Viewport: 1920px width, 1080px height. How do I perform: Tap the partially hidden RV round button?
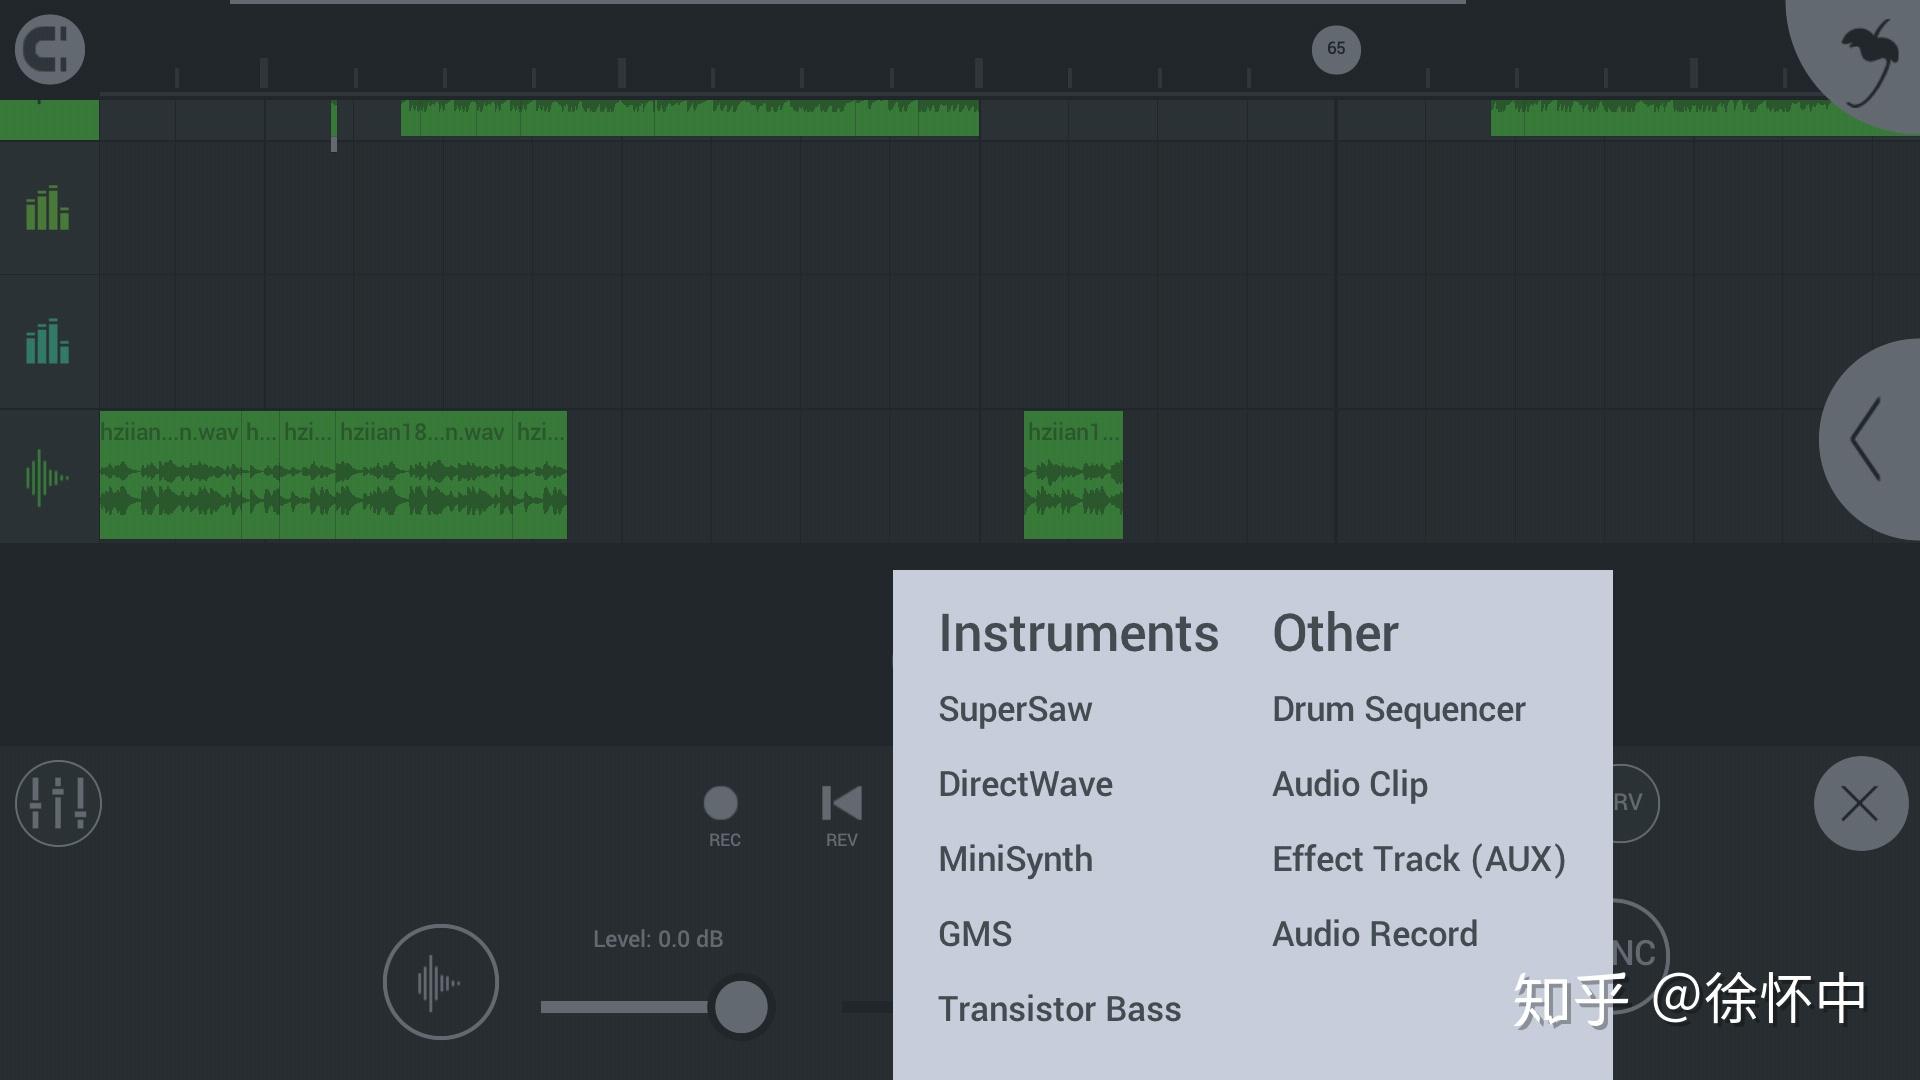tap(1635, 803)
